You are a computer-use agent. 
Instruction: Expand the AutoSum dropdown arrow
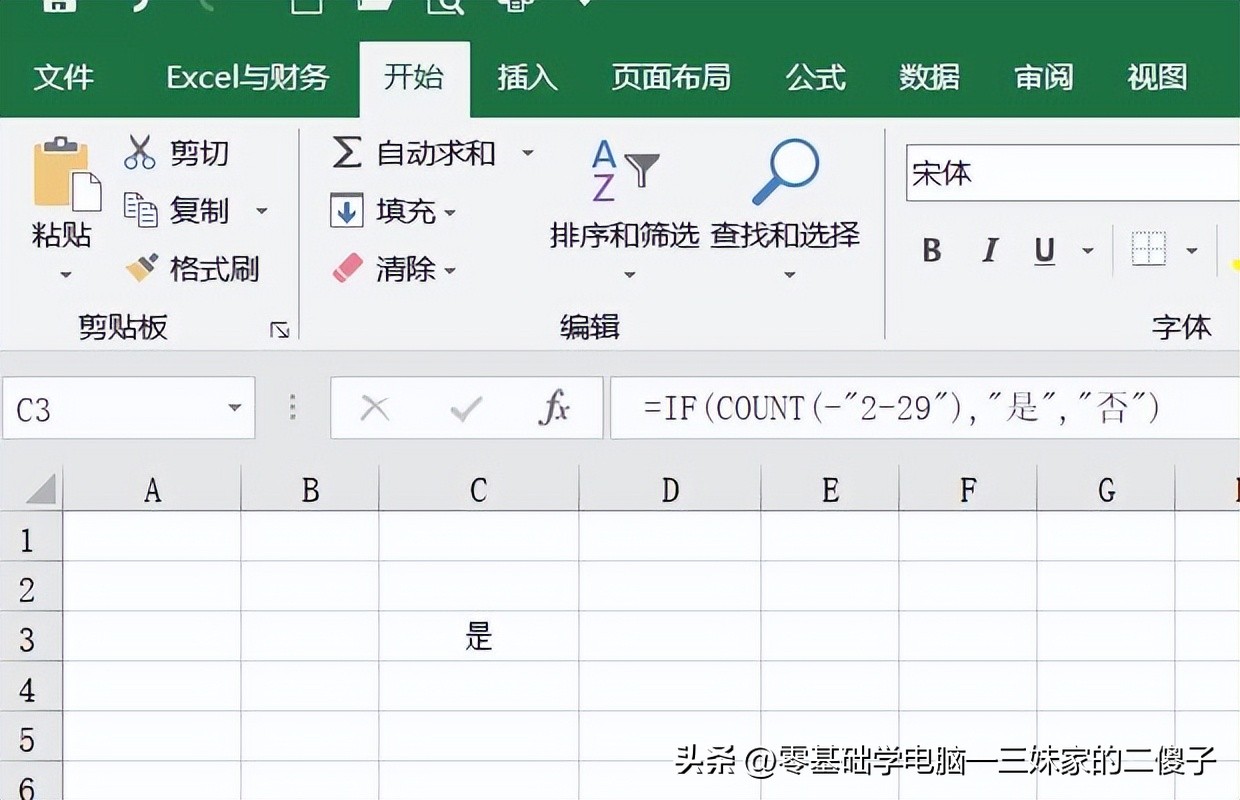coord(528,154)
